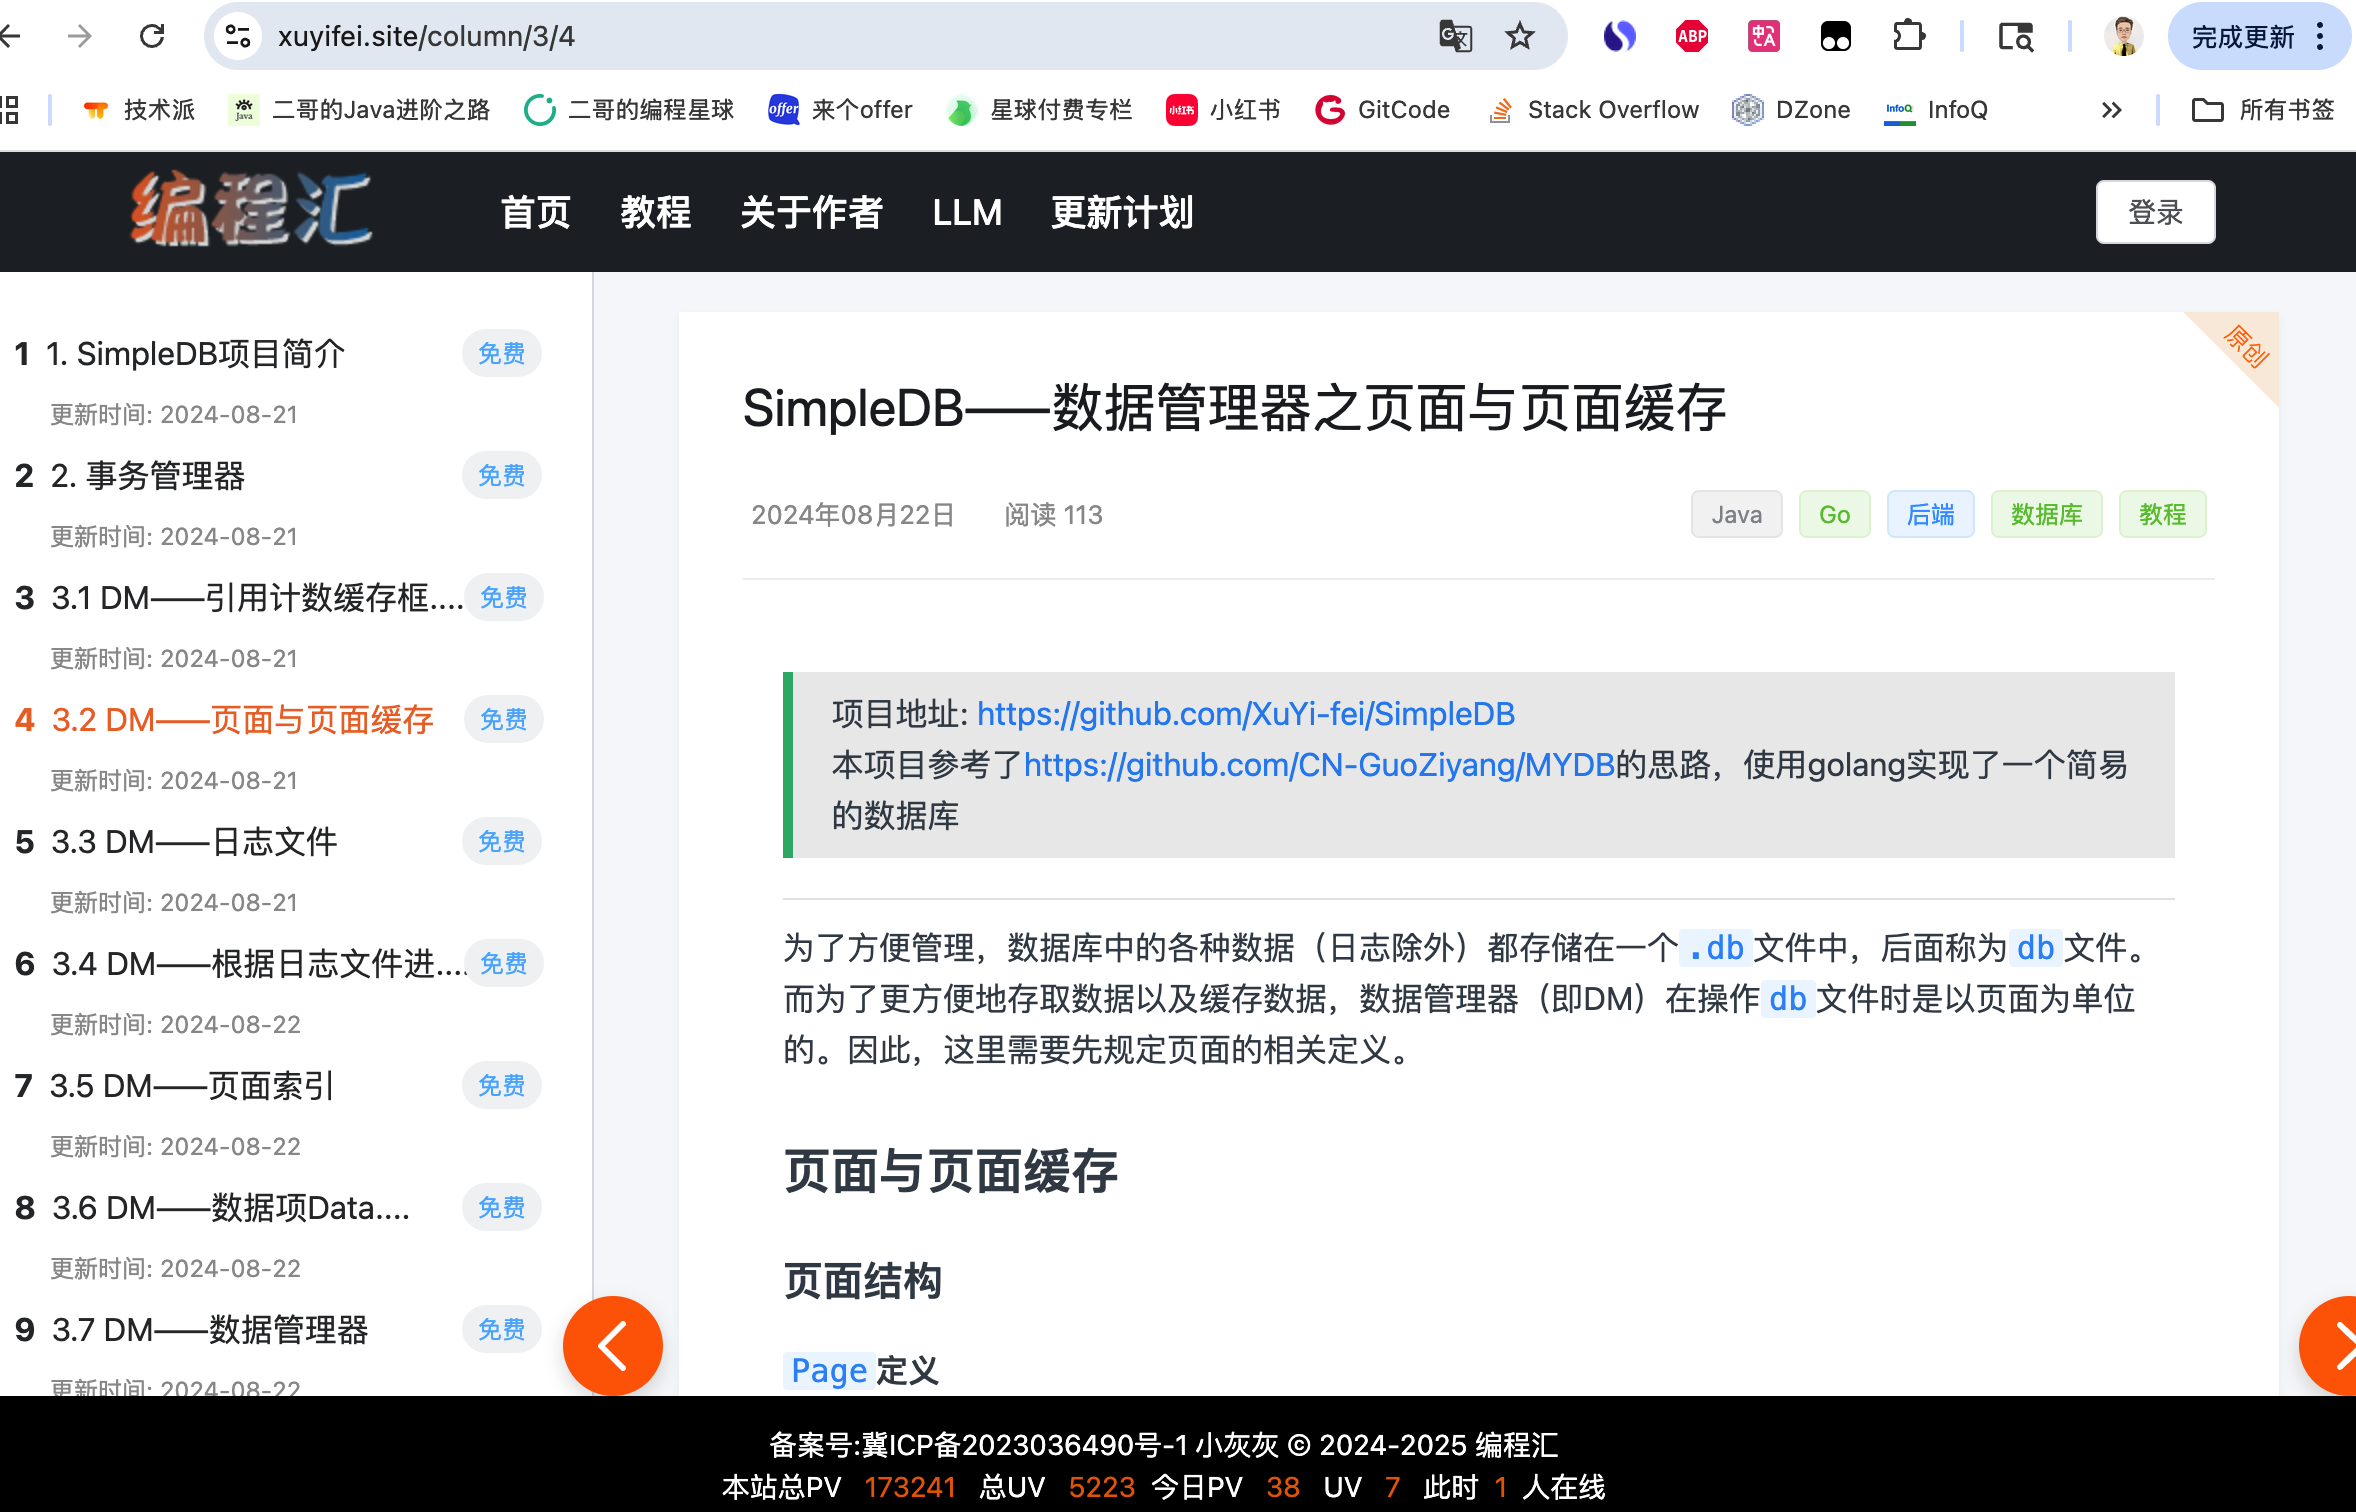Open the browser extensions puzzle icon
Image resolution: width=2356 pixels, height=1512 pixels.
(1908, 37)
